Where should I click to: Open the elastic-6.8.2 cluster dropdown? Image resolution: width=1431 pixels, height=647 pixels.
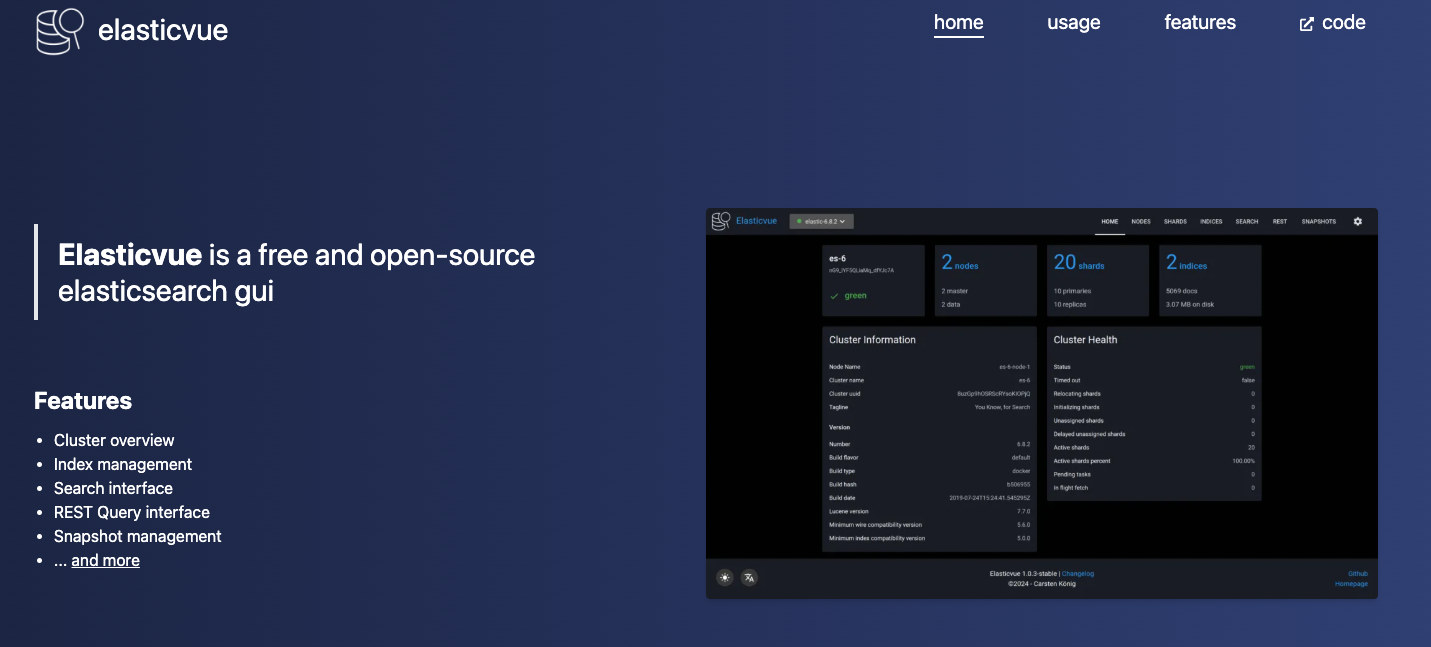tap(821, 221)
